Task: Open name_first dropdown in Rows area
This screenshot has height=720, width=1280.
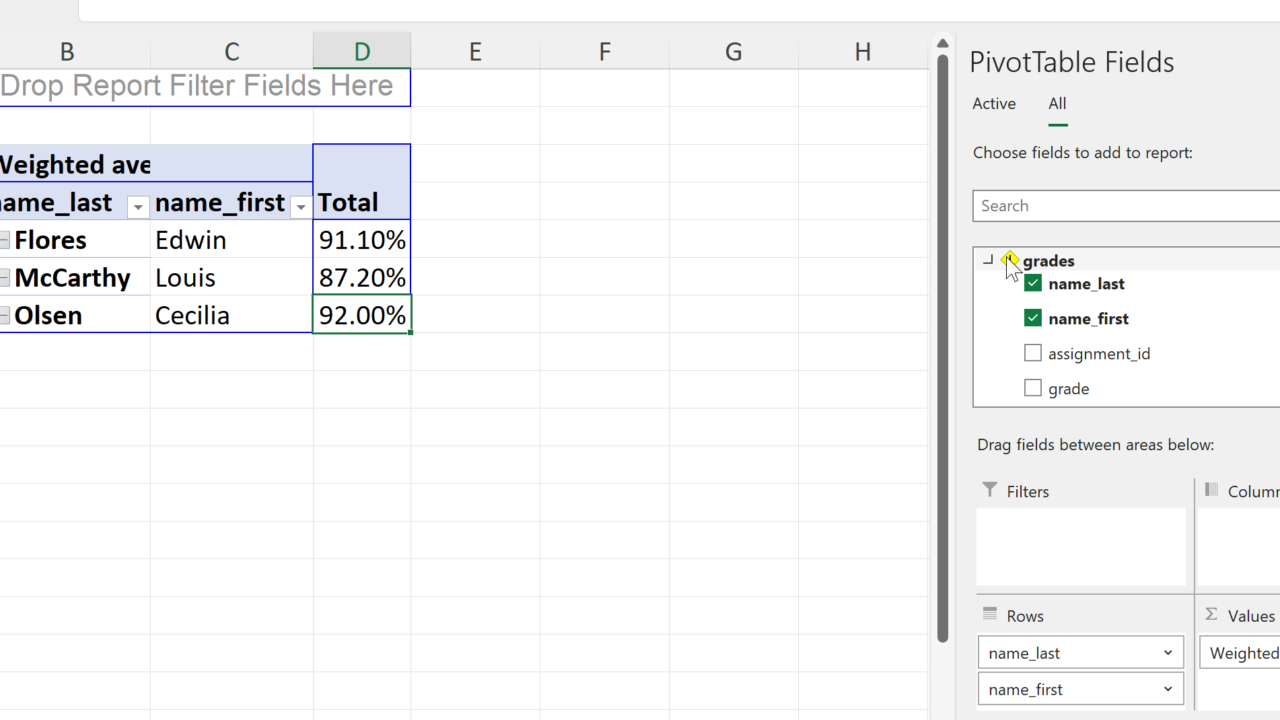Action: (1168, 689)
